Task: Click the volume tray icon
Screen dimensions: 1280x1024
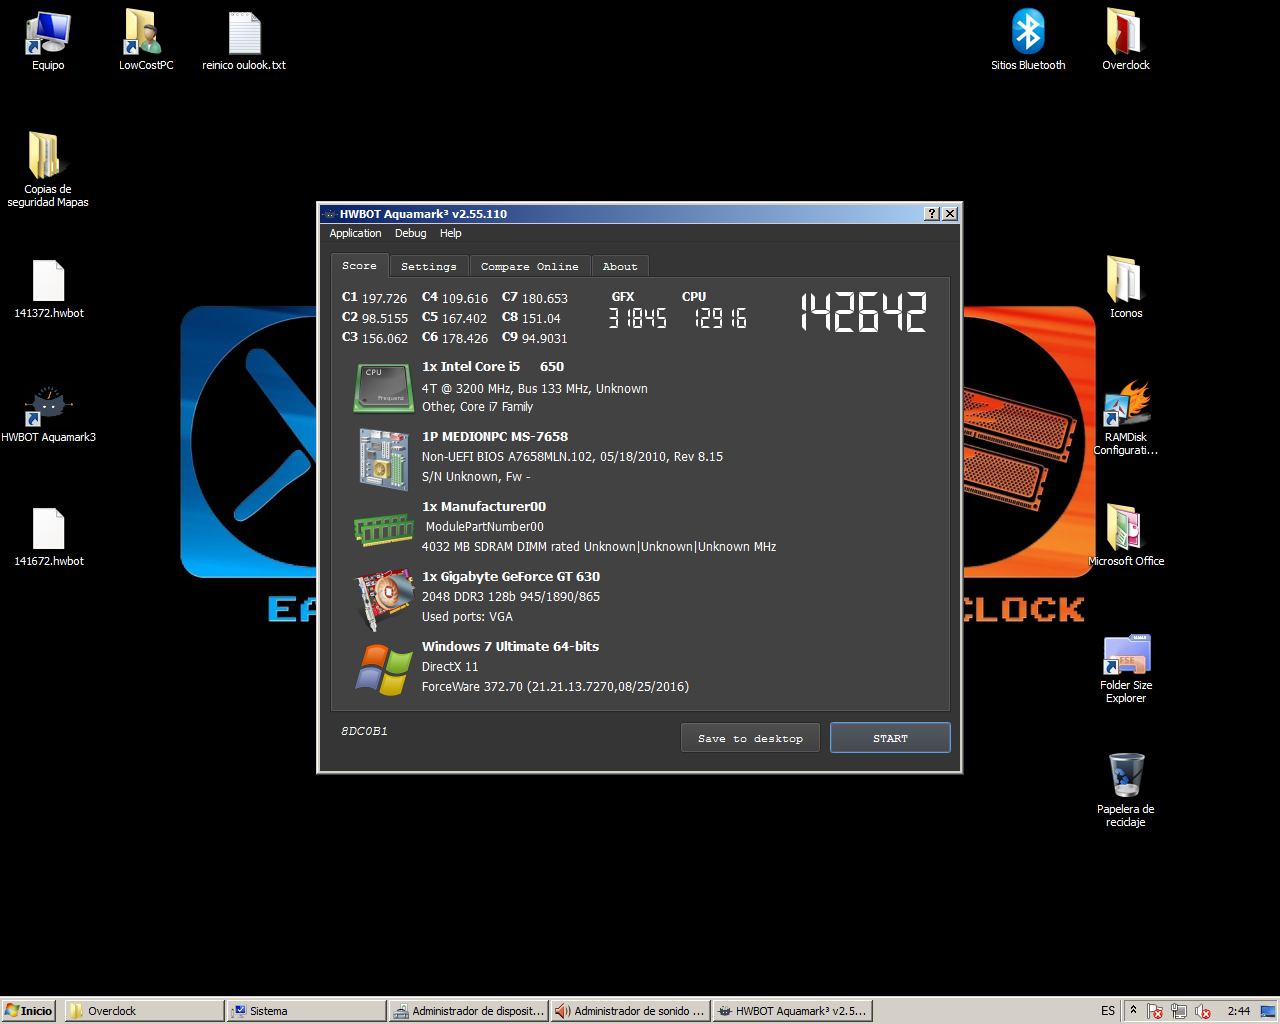Action: pos(1203,1011)
